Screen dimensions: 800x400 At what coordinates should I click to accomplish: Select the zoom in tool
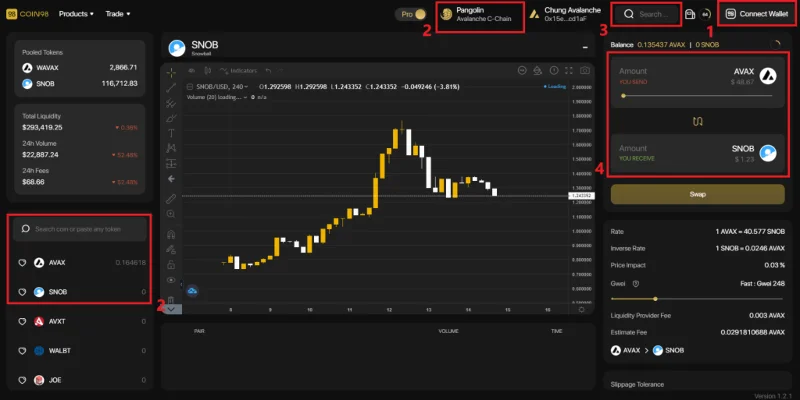(171, 214)
